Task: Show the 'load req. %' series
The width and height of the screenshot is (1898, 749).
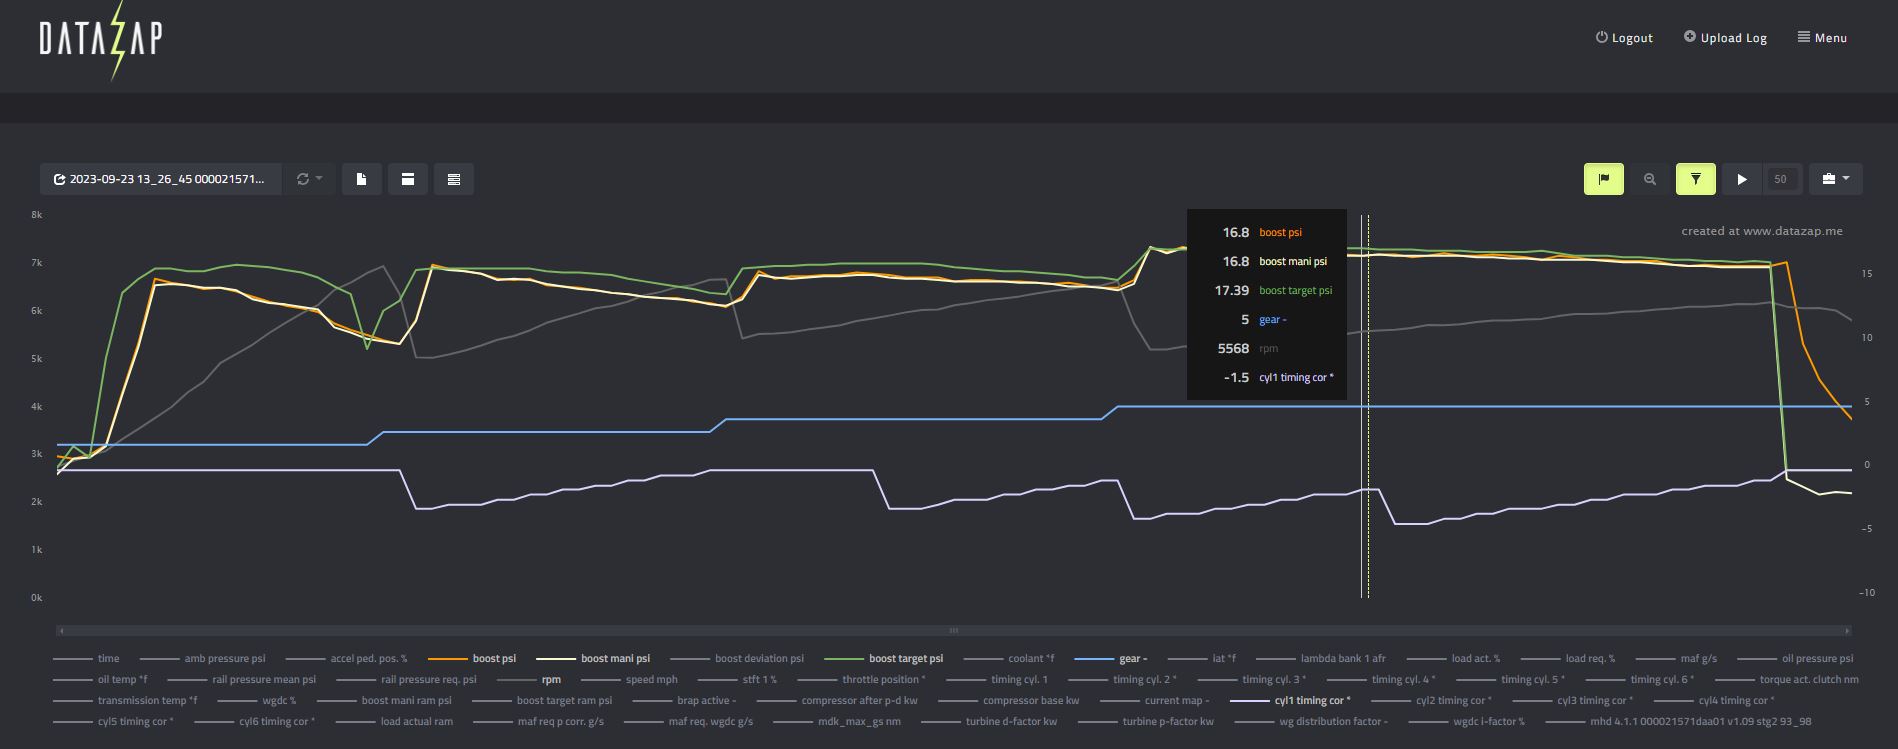Action: point(1568,659)
